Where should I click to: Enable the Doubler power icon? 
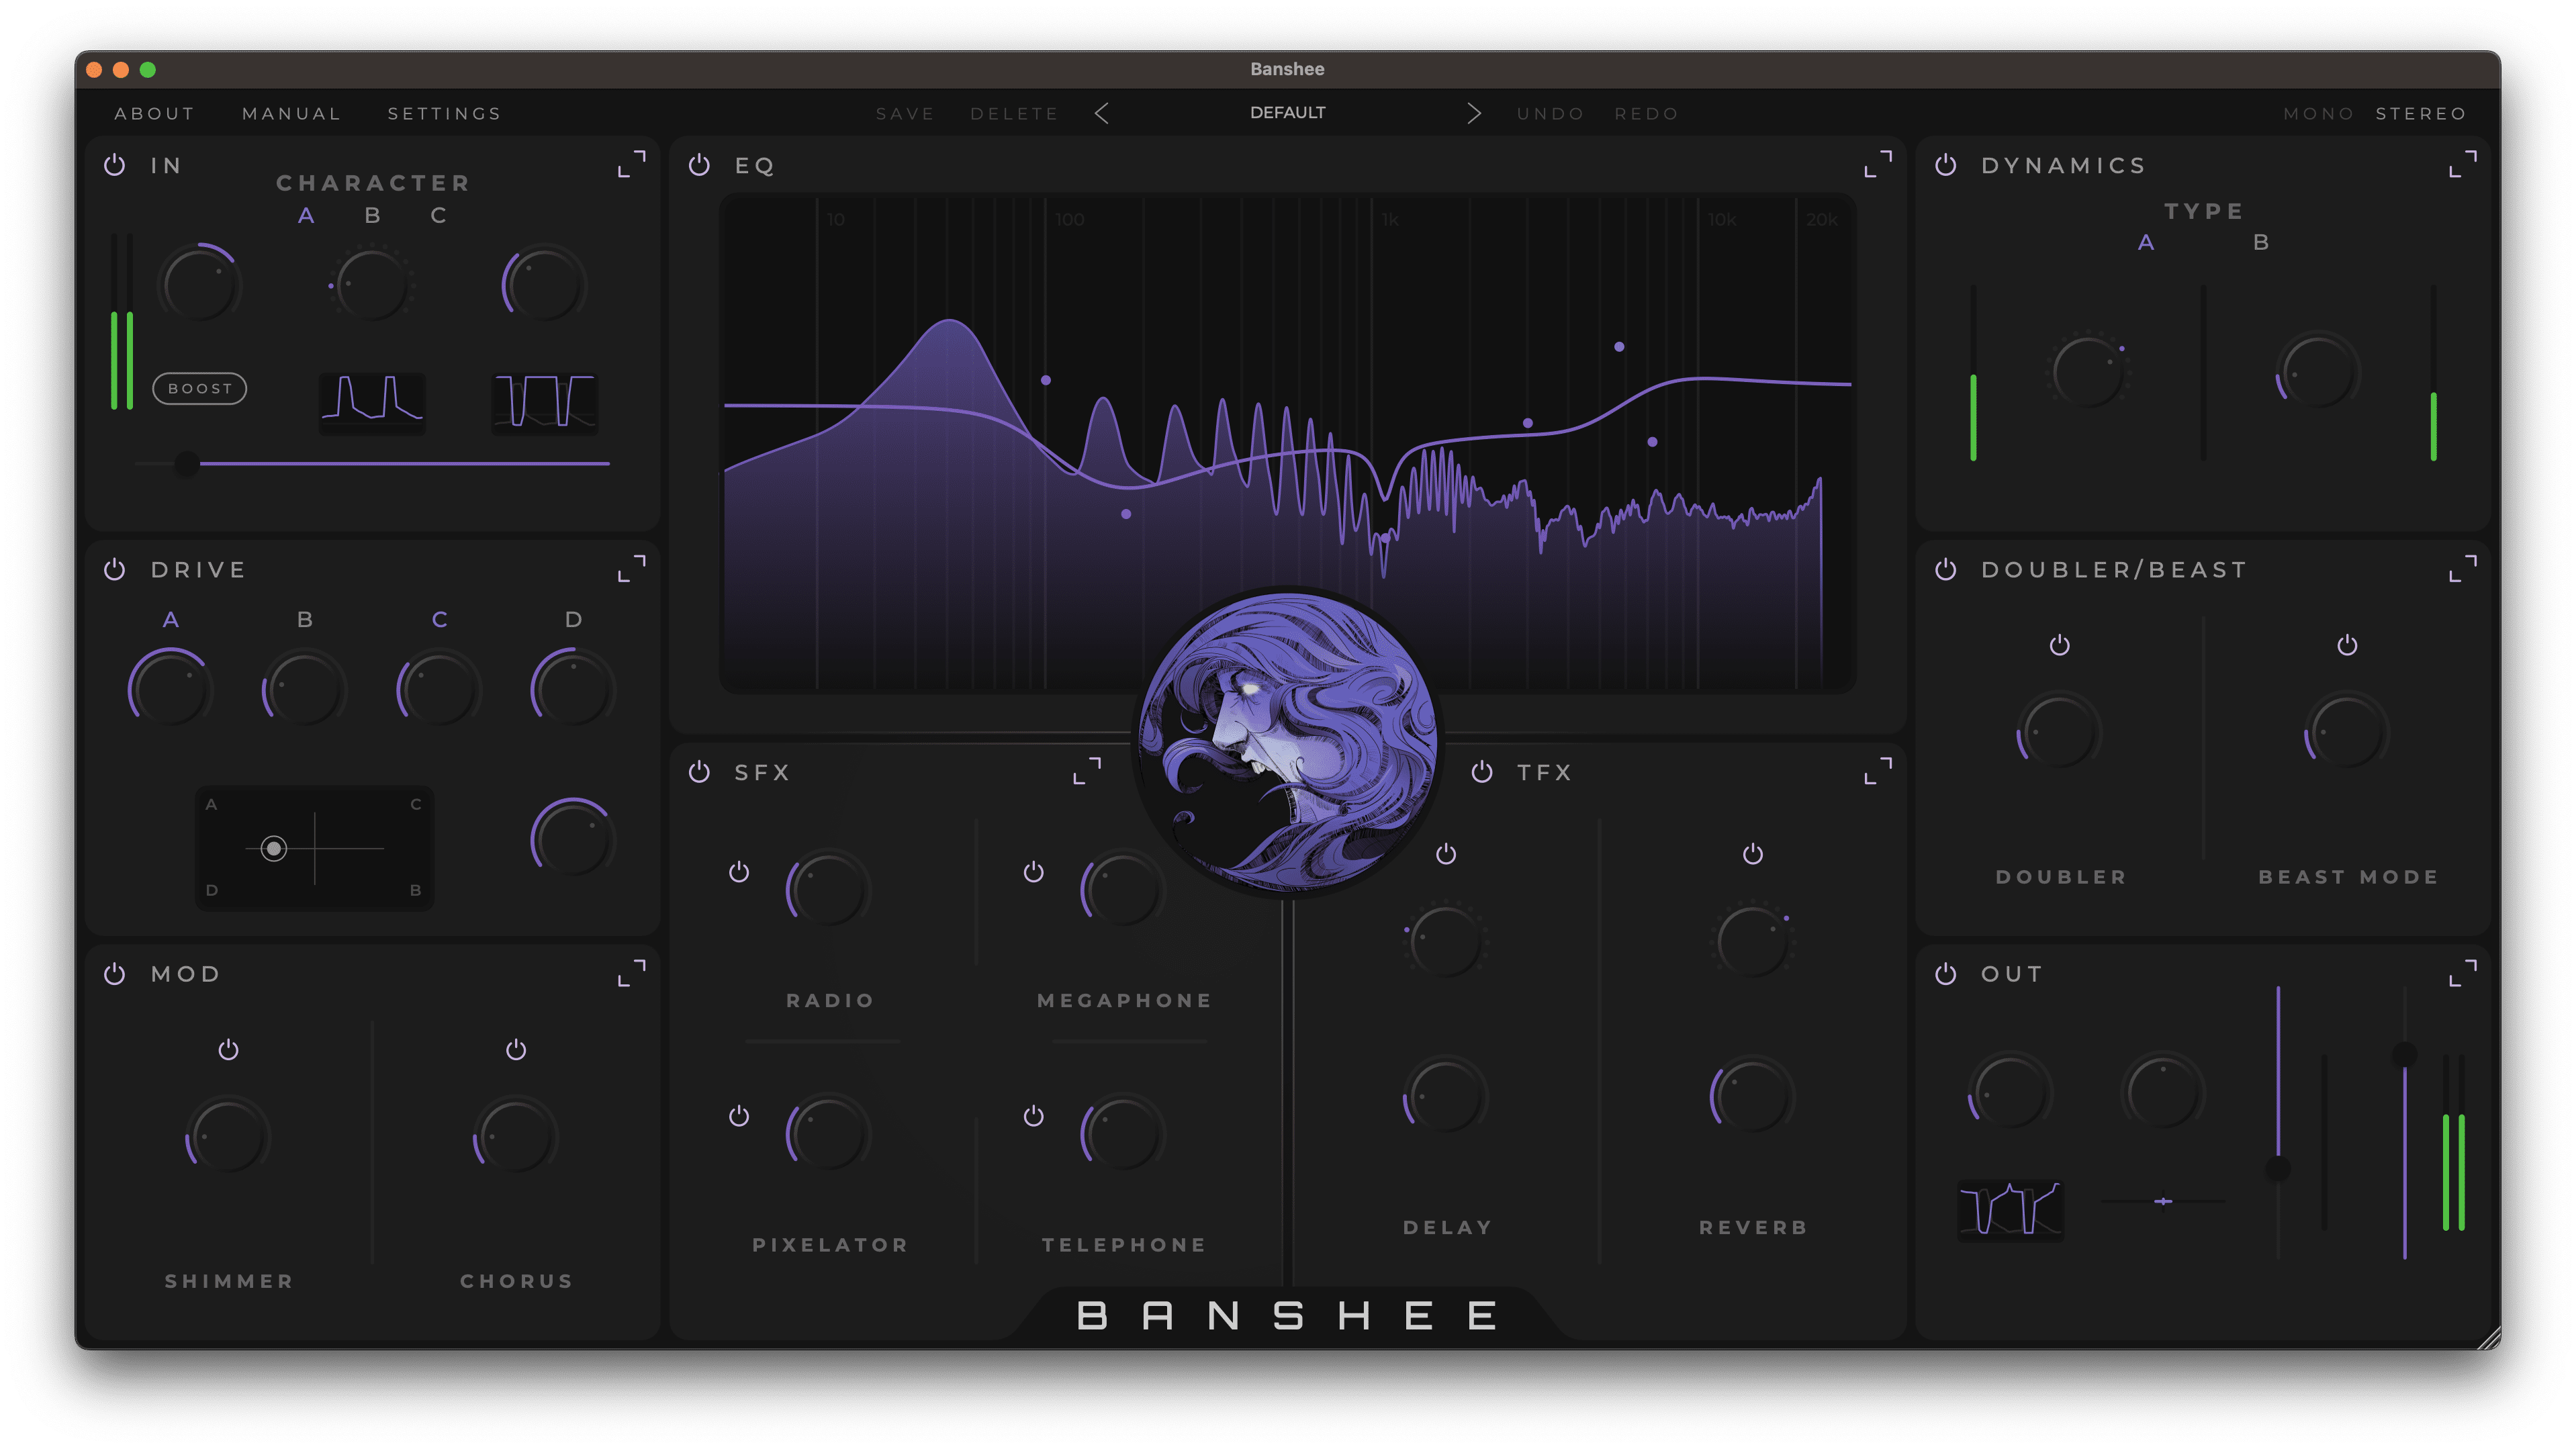[2060, 645]
